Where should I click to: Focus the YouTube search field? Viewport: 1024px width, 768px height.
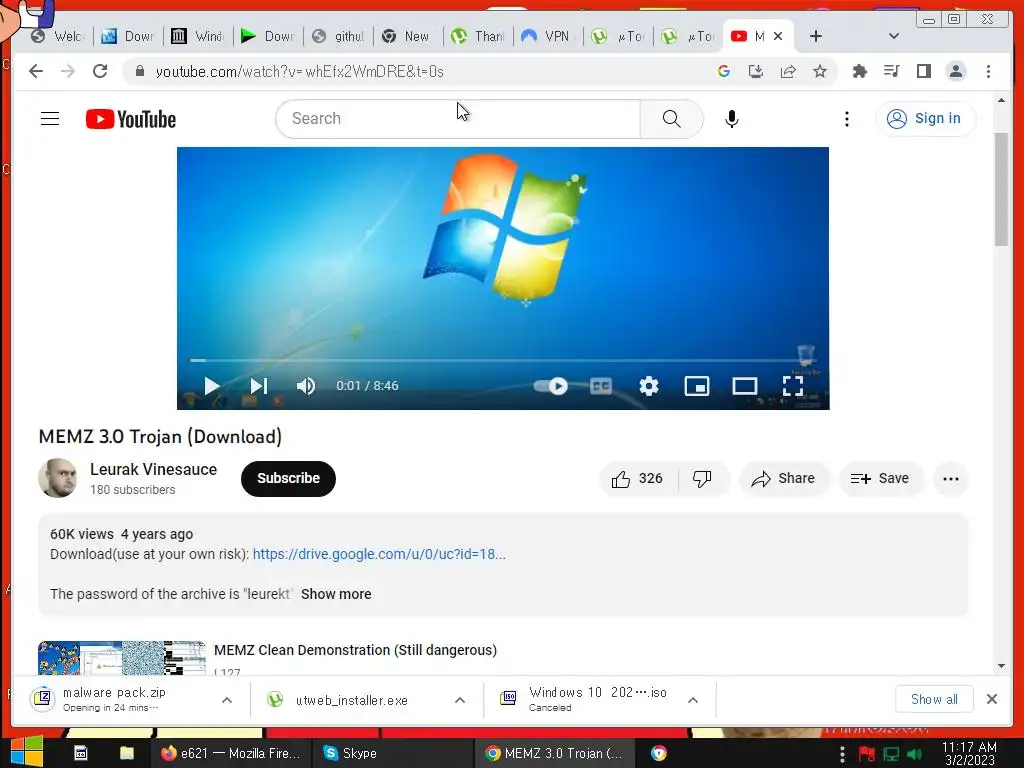pyautogui.click(x=457, y=119)
